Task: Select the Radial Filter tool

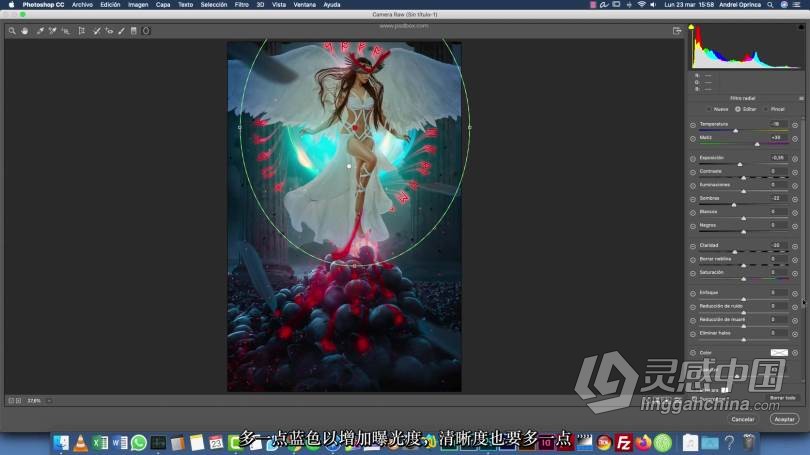Action: click(146, 31)
